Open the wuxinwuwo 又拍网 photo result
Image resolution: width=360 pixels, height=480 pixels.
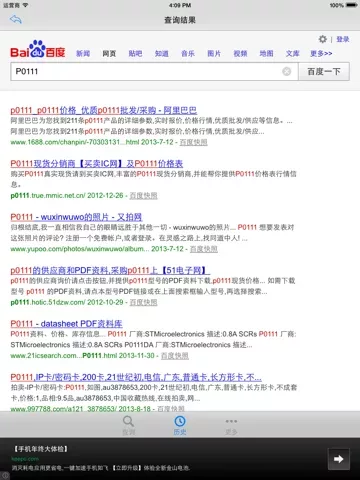coord(76,217)
